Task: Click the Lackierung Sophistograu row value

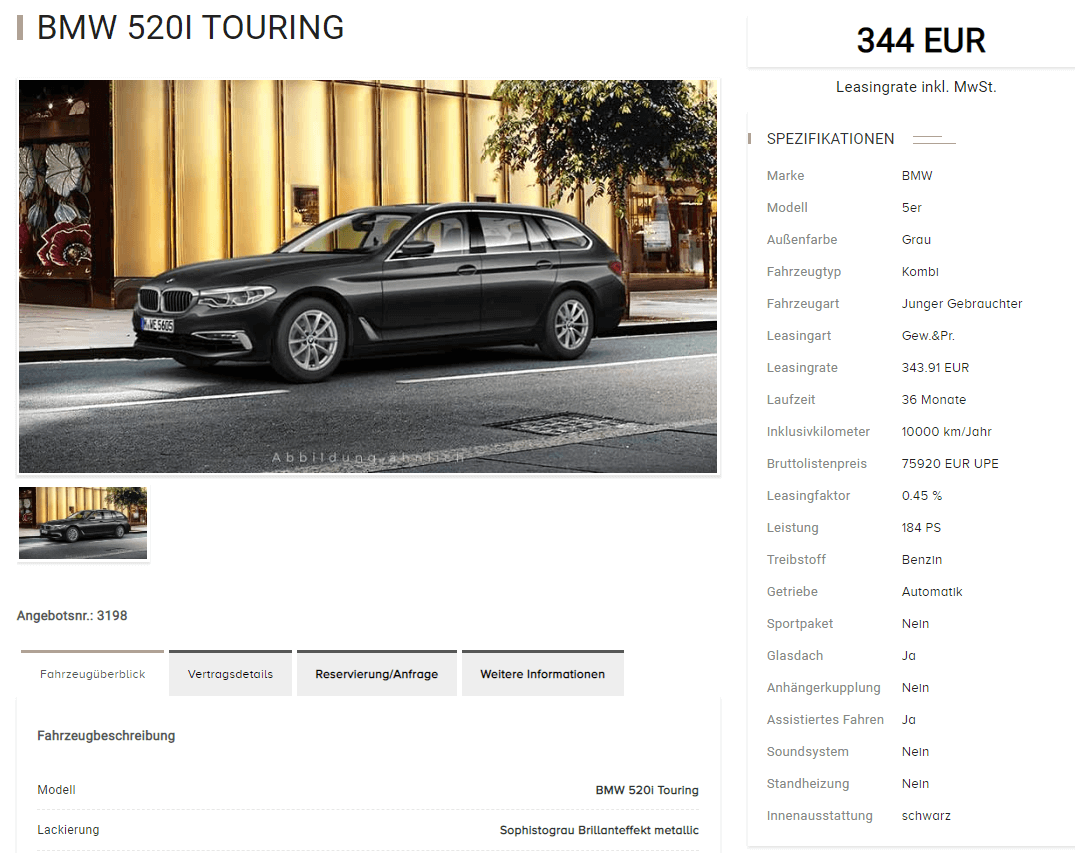Action: pos(599,830)
